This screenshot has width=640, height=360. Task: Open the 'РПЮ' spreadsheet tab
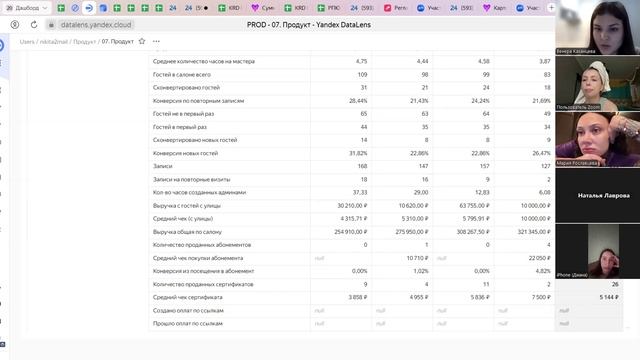pos(329,8)
